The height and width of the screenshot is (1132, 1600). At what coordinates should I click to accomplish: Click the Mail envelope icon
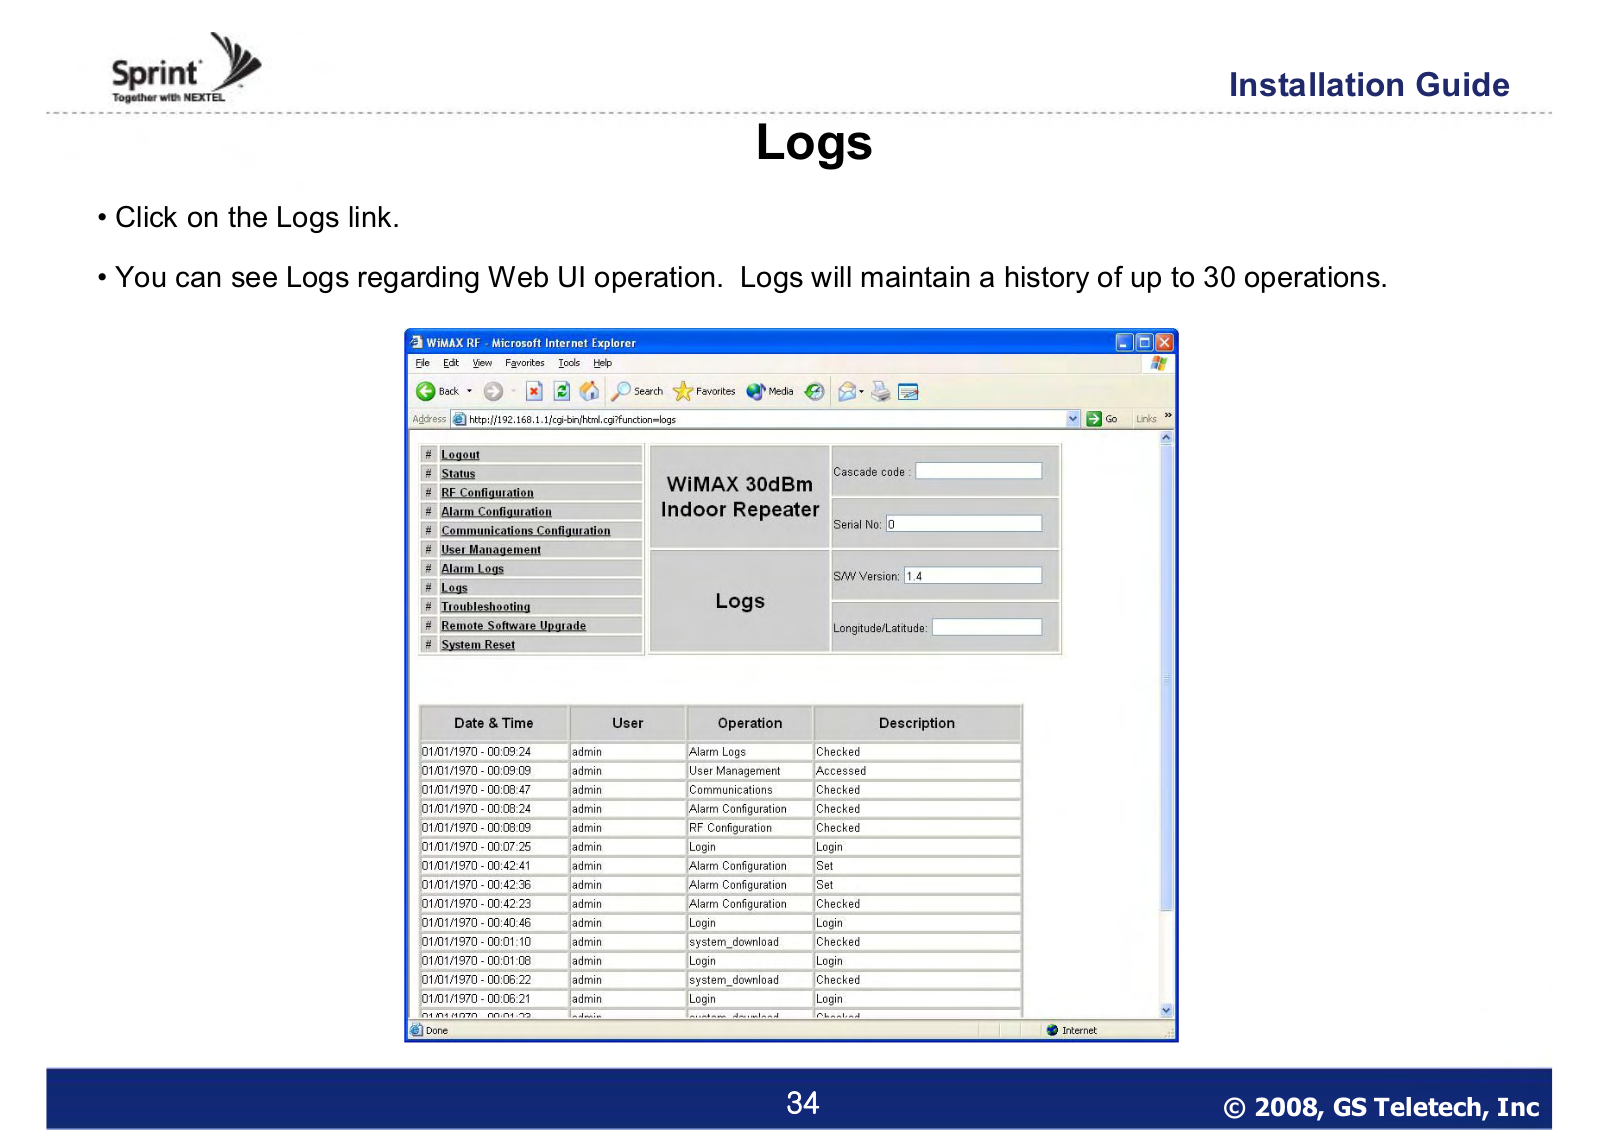847,391
